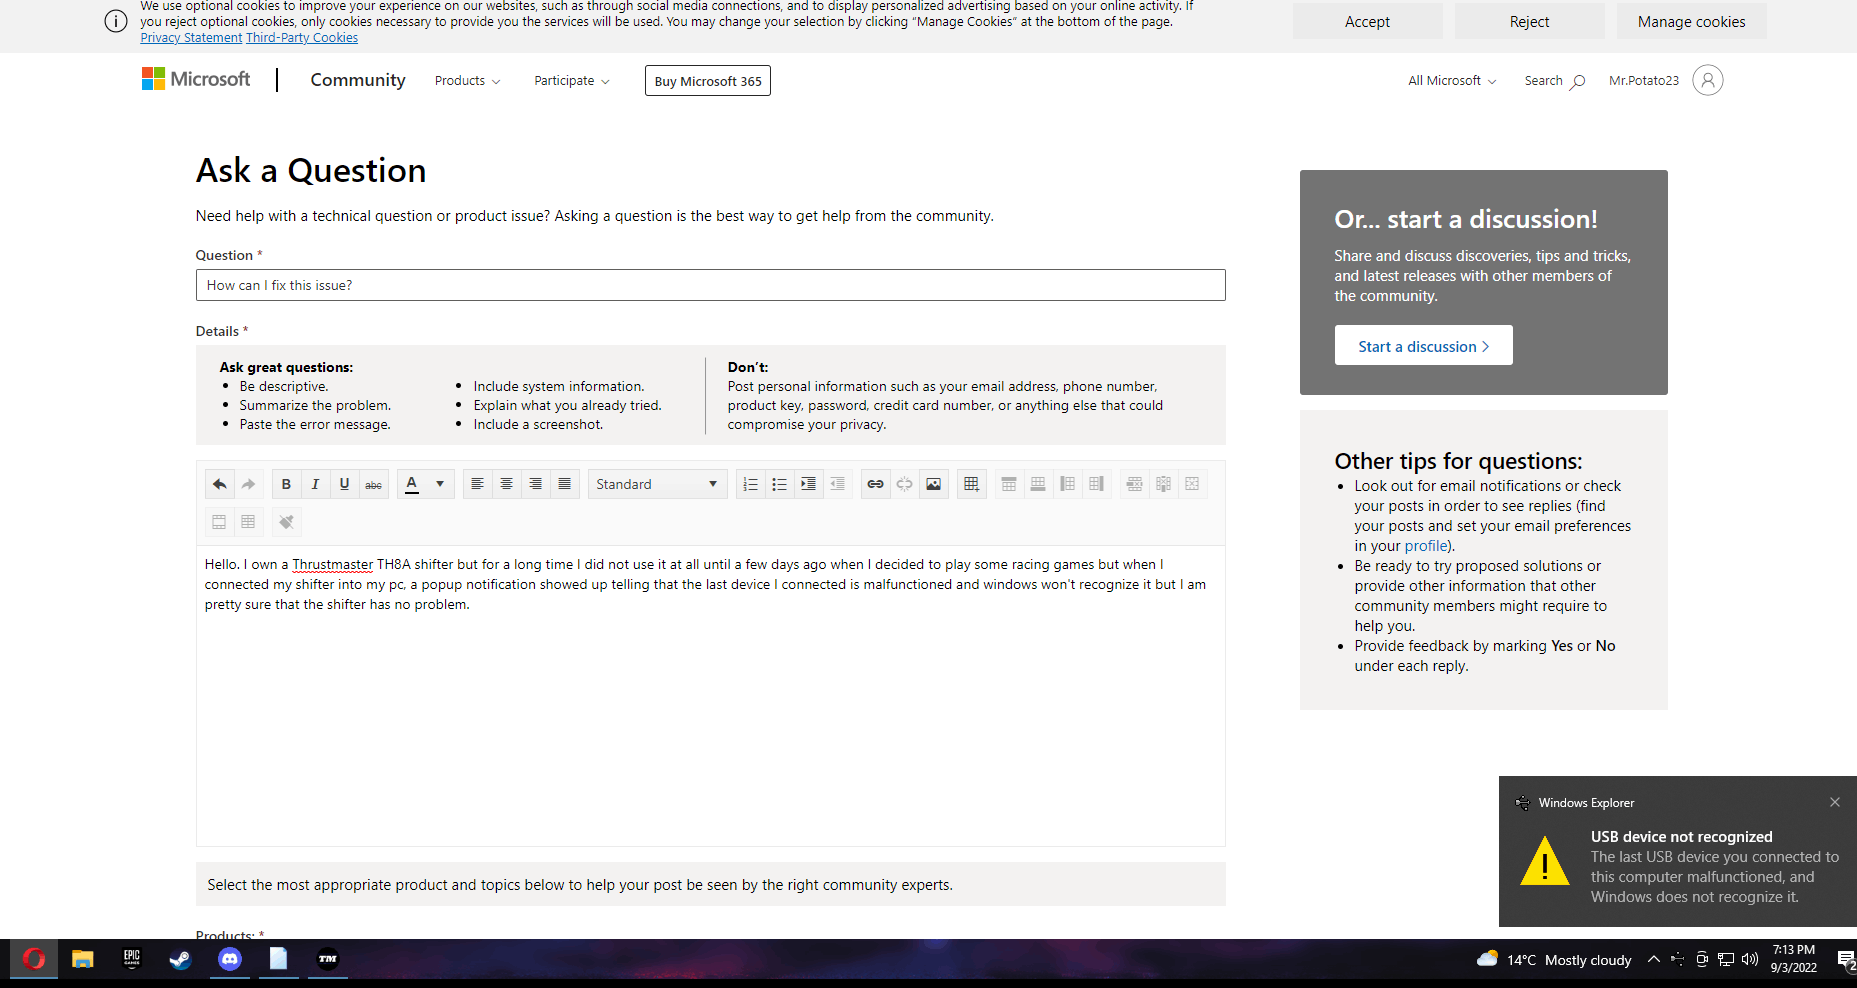This screenshot has width=1857, height=988.
Task: Open the Community home link
Action: (358, 80)
